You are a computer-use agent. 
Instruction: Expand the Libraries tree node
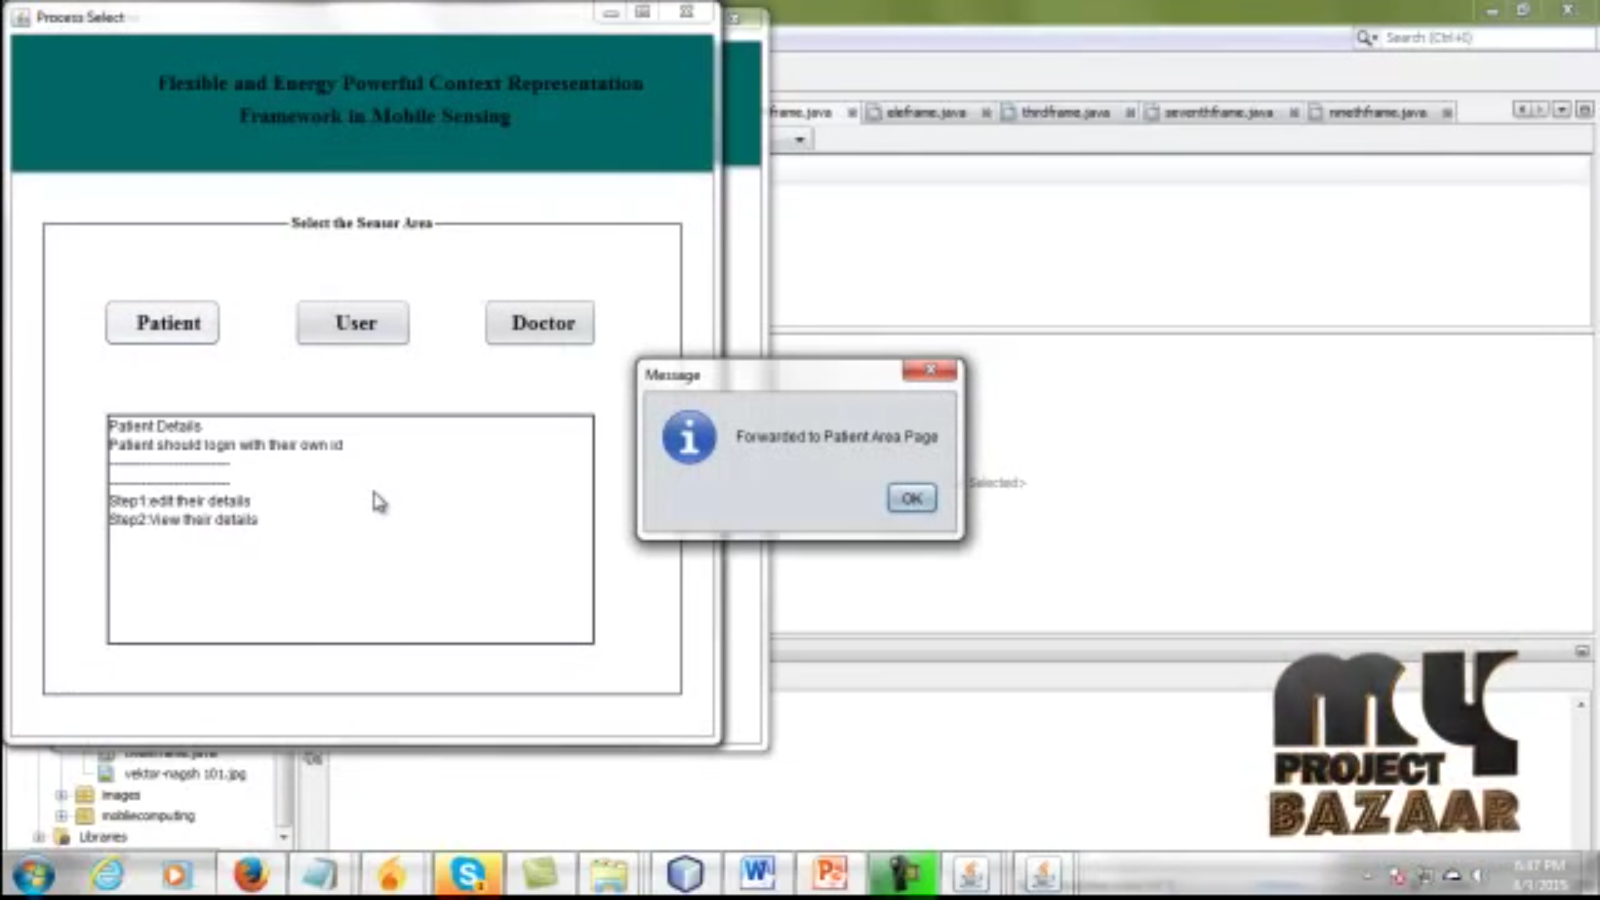coord(39,837)
